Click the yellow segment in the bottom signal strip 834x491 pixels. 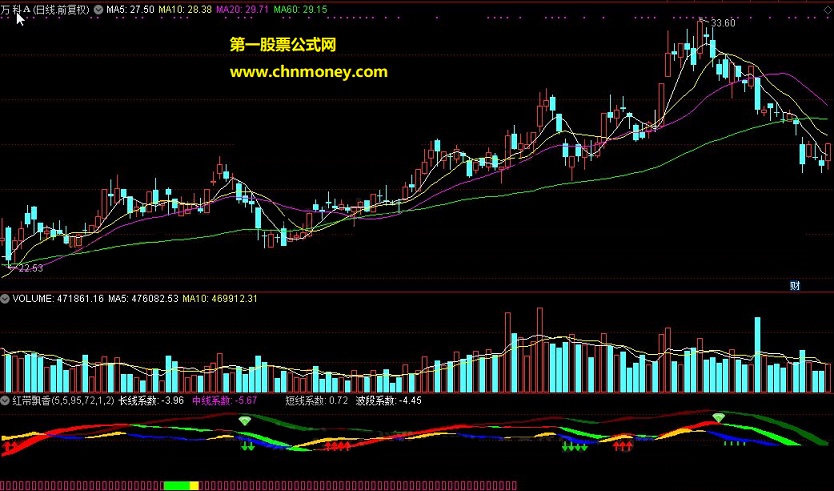(194, 485)
